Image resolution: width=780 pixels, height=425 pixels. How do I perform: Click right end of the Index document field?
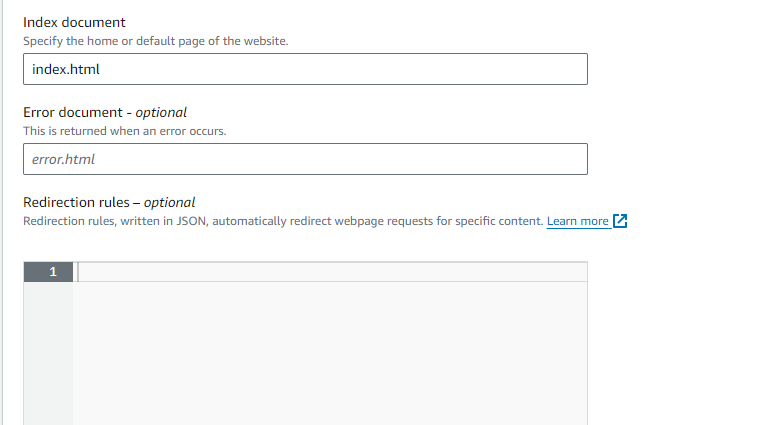572,69
